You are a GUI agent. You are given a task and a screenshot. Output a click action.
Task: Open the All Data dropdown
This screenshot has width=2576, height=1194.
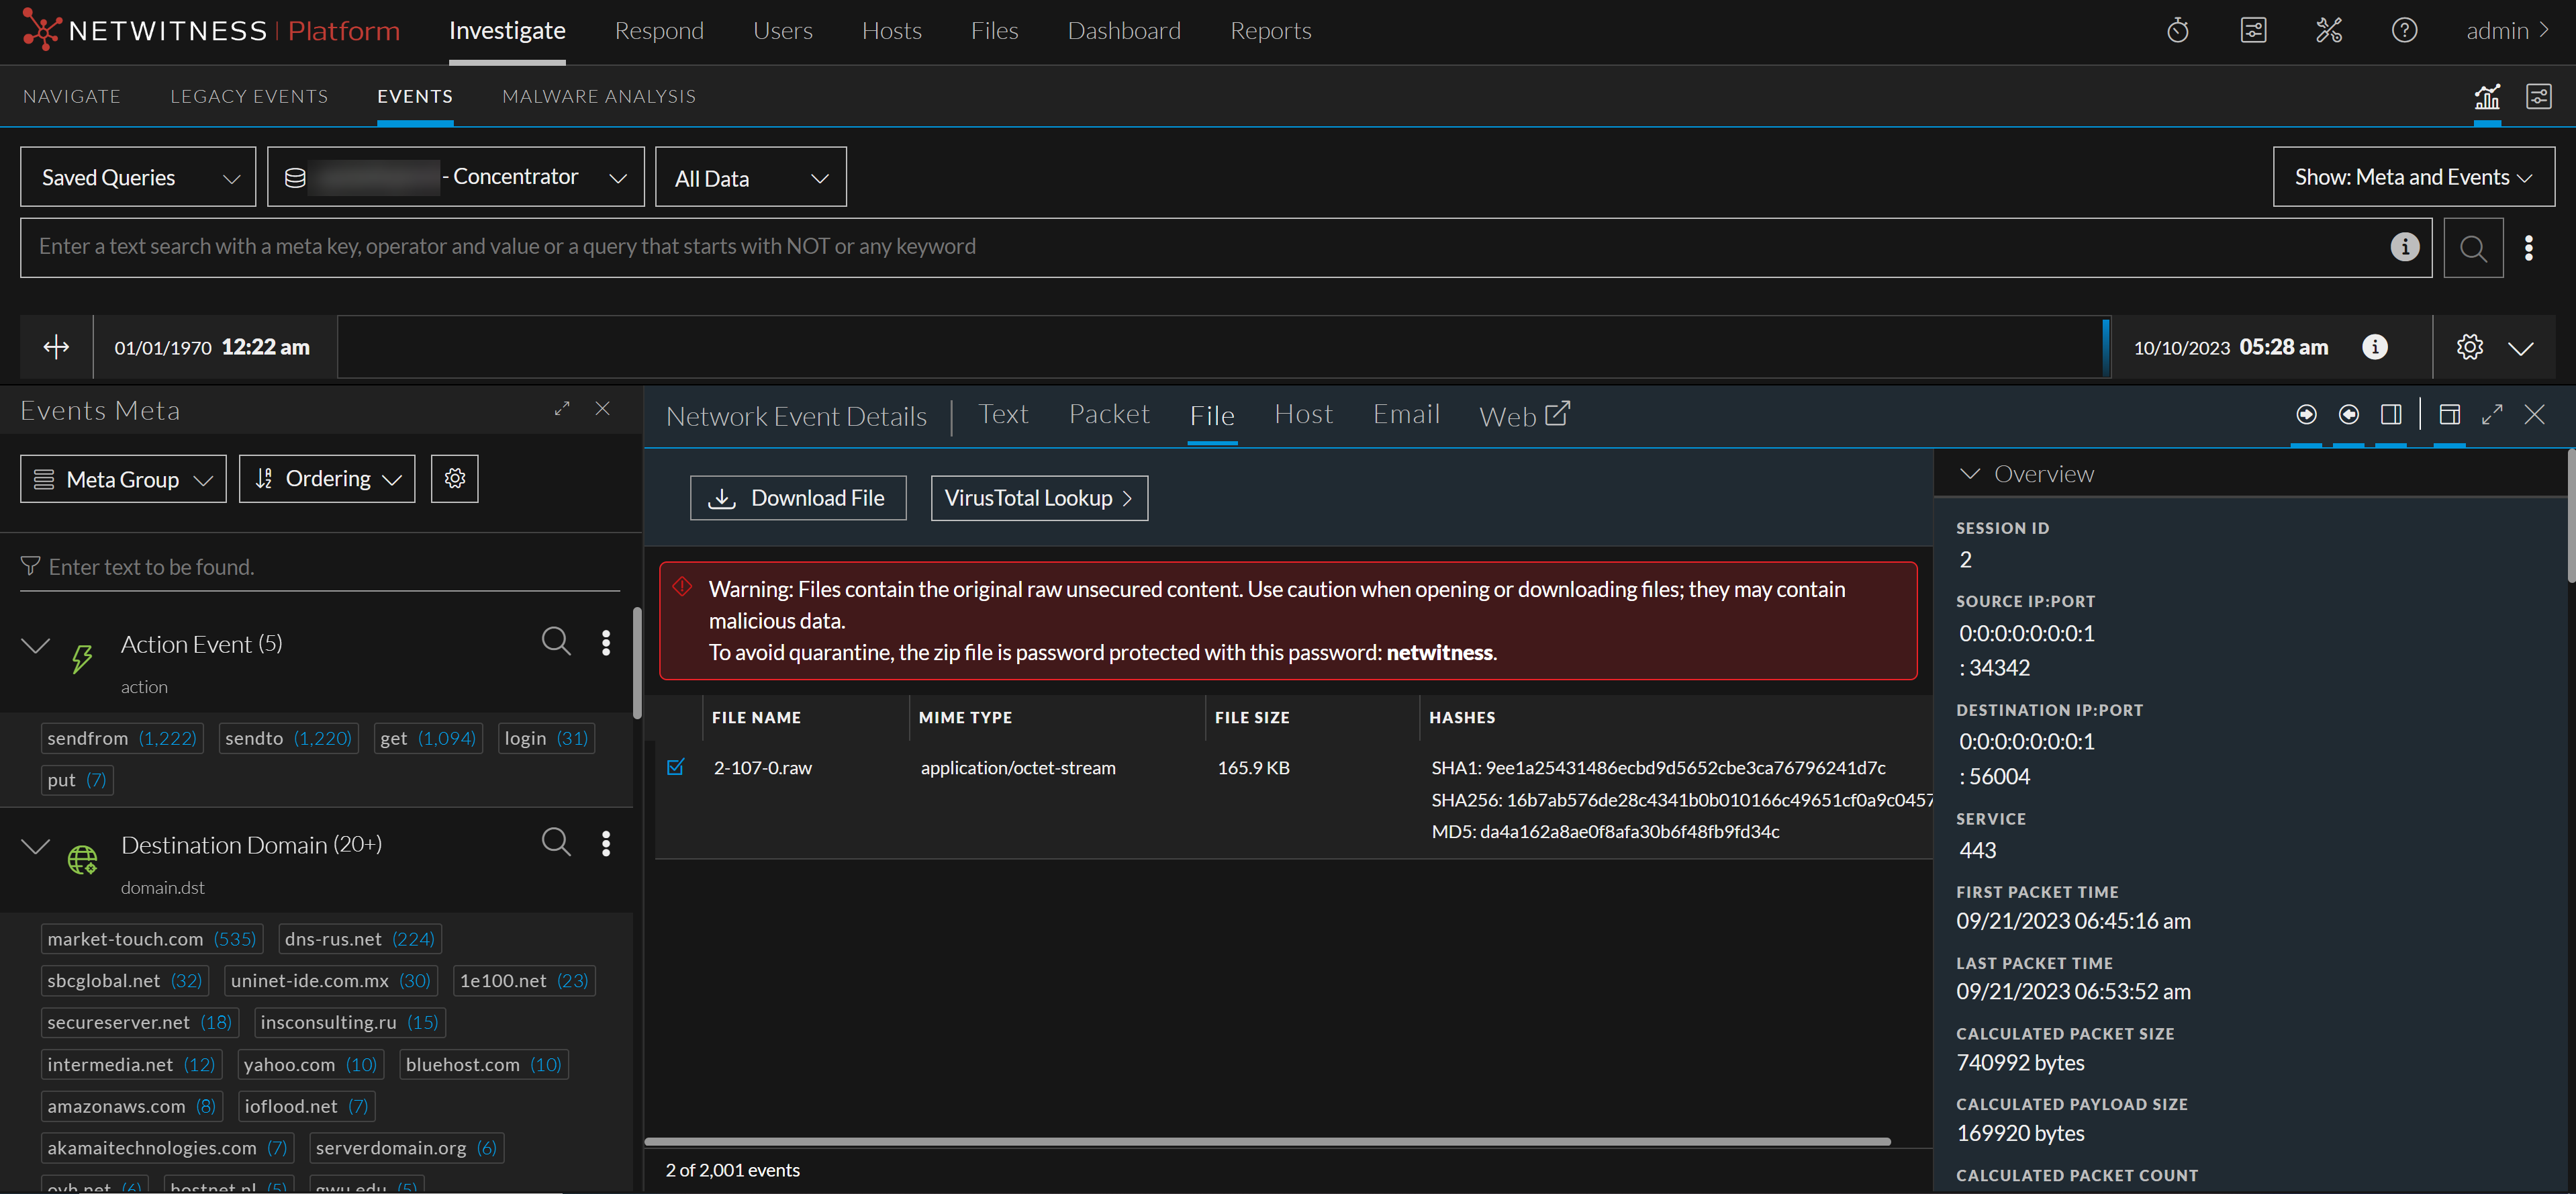(x=750, y=177)
